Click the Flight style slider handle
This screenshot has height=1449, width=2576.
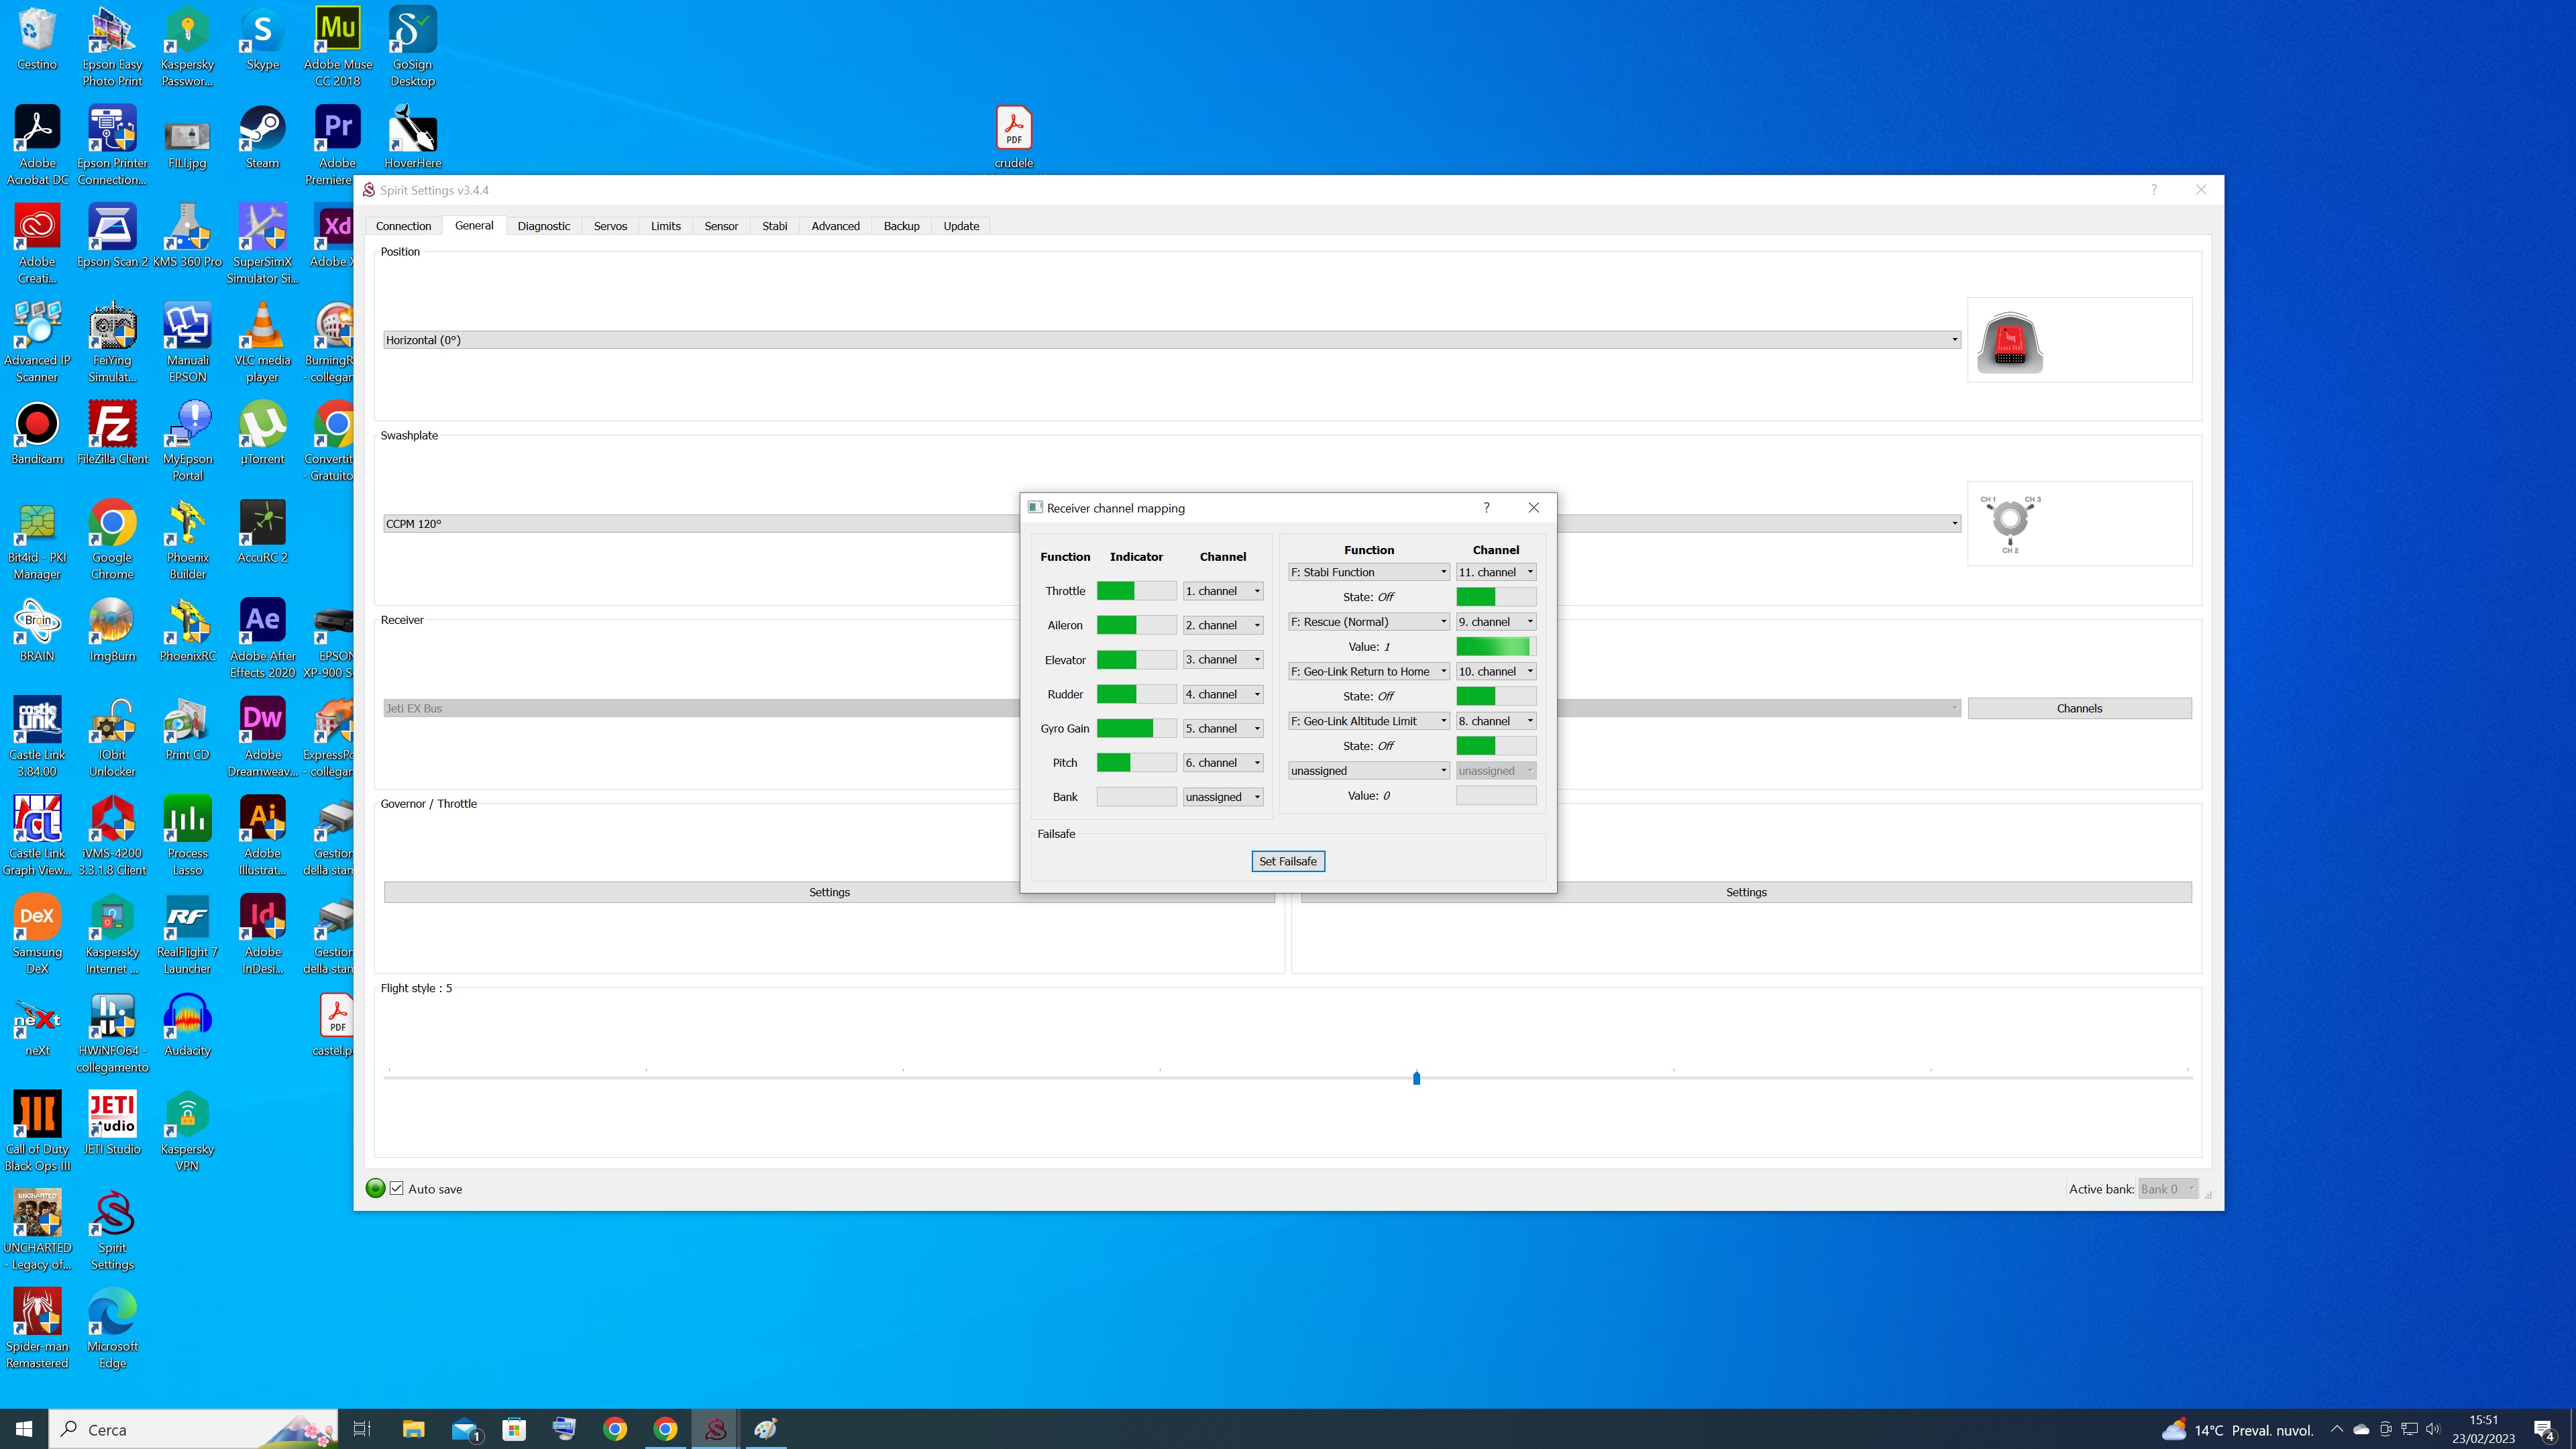coord(1416,1077)
